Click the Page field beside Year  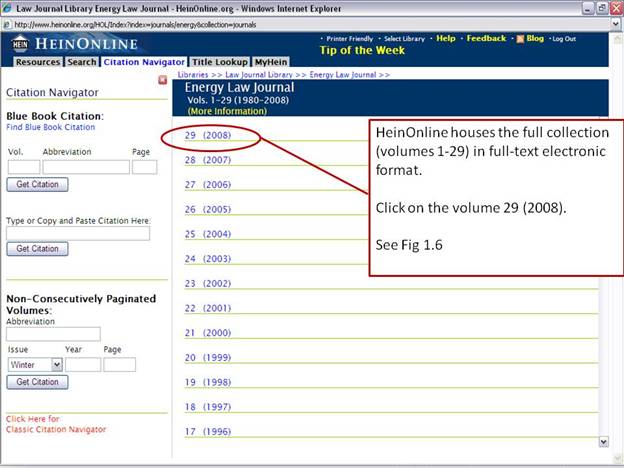tap(119, 365)
